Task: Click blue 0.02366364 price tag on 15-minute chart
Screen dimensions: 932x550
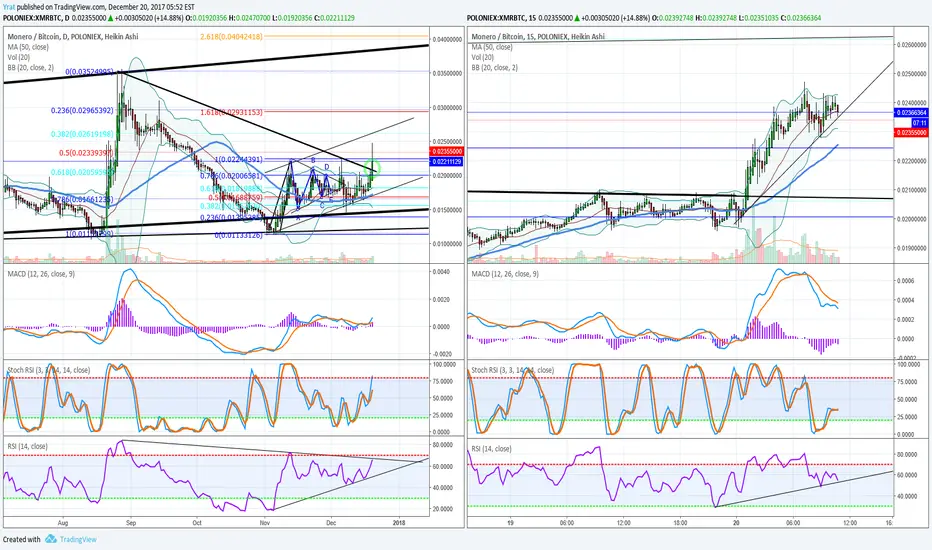Action: click(911, 112)
